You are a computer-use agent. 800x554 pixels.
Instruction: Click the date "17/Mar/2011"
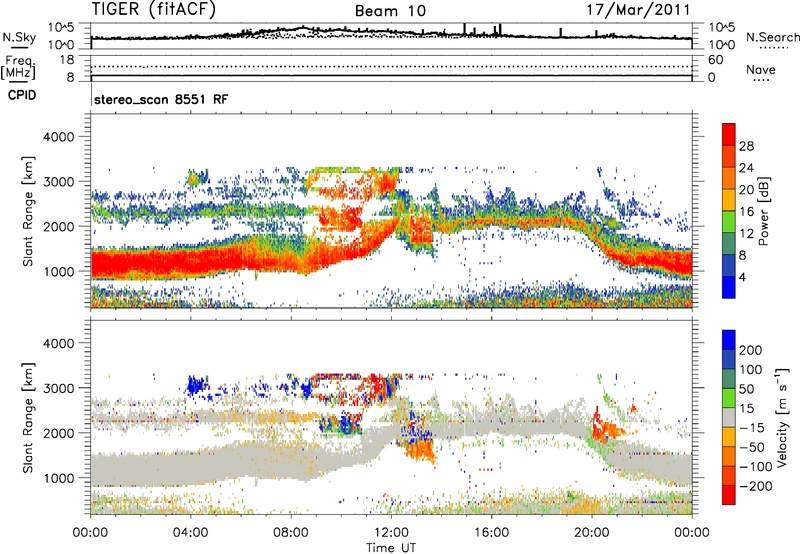pos(638,9)
